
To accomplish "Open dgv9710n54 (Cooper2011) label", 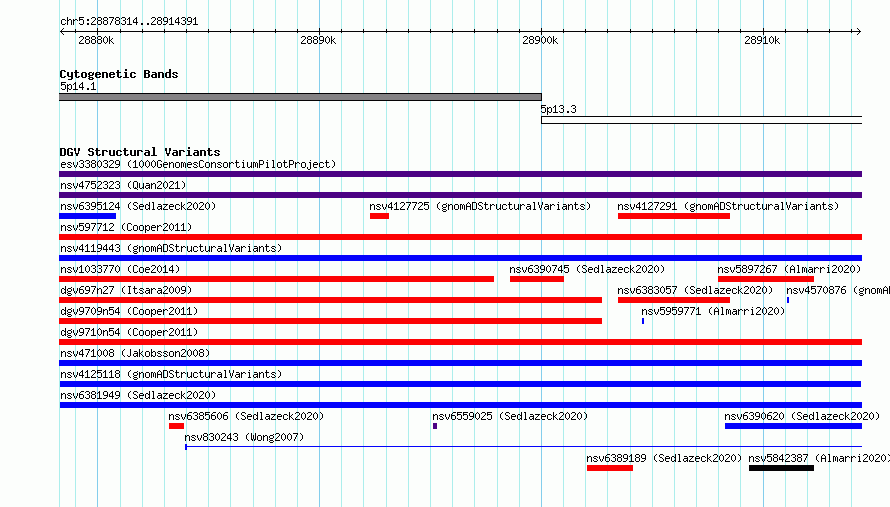I will (x=129, y=332).
